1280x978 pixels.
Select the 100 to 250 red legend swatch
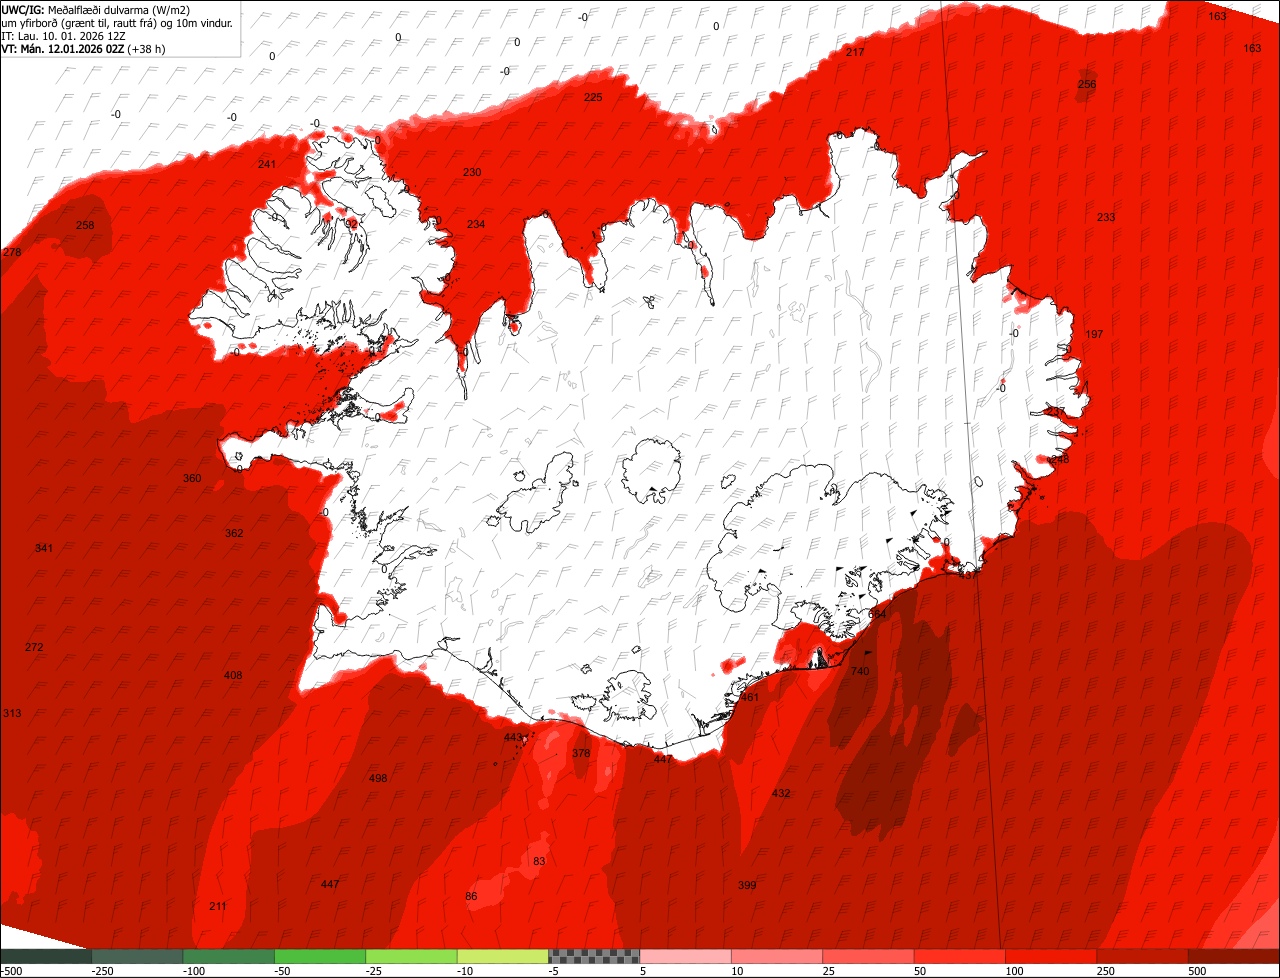tap(1051, 956)
